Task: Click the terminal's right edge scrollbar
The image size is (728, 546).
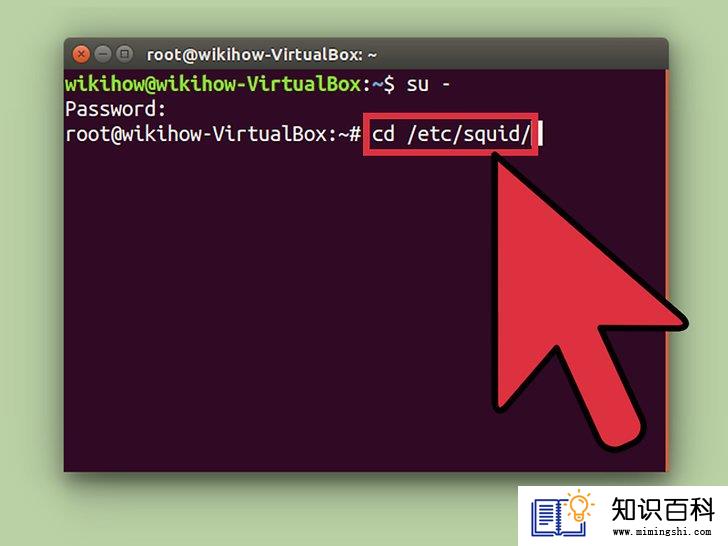Action: click(667, 271)
